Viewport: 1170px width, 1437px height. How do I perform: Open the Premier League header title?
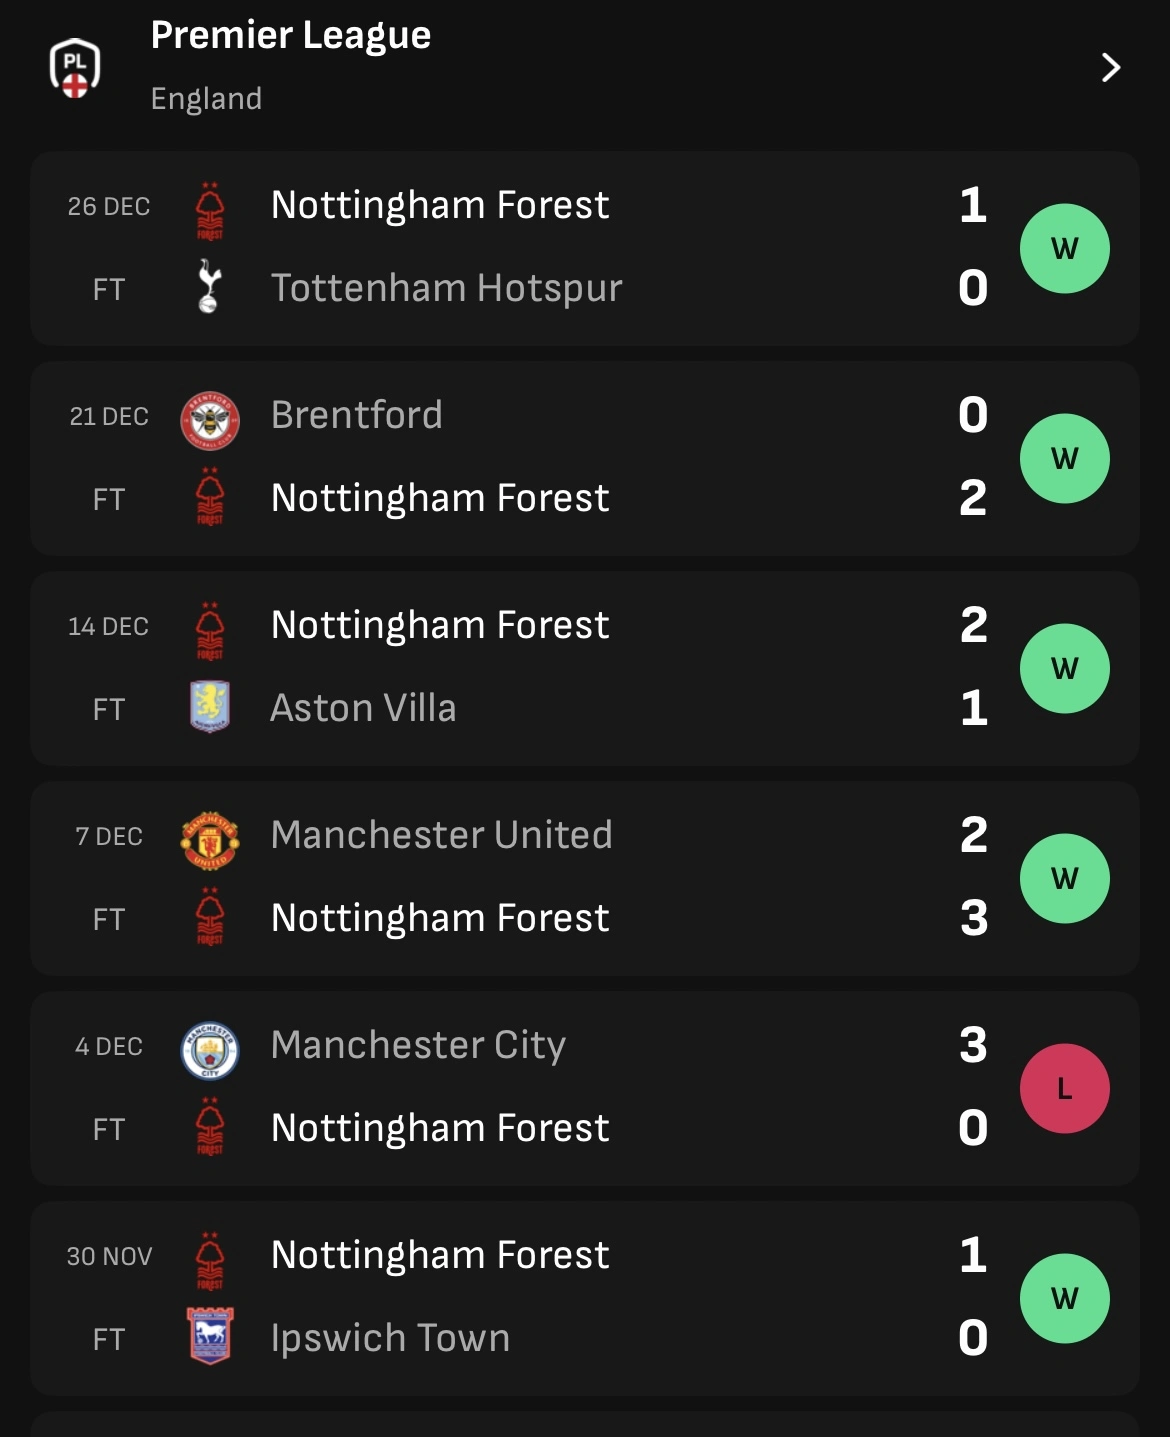pos(290,36)
